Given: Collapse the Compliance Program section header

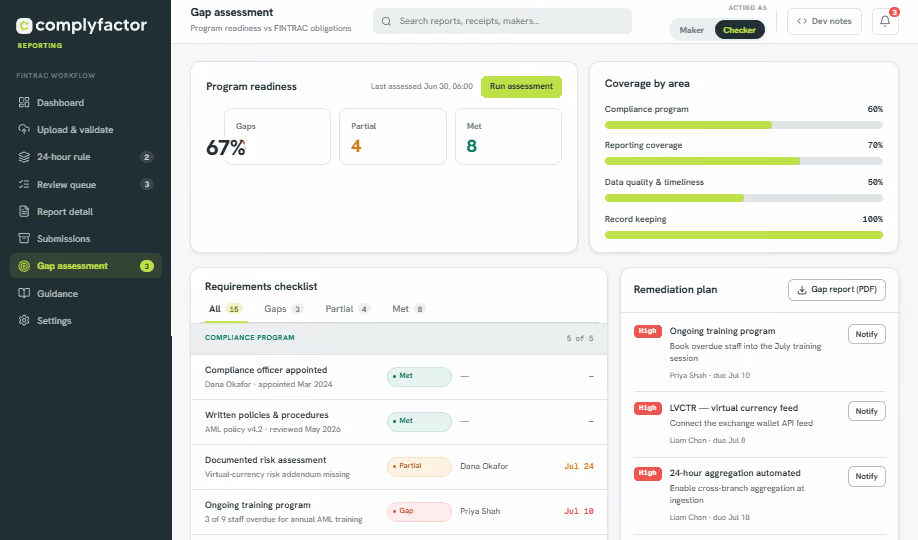Looking at the screenshot, I should 399,338.
